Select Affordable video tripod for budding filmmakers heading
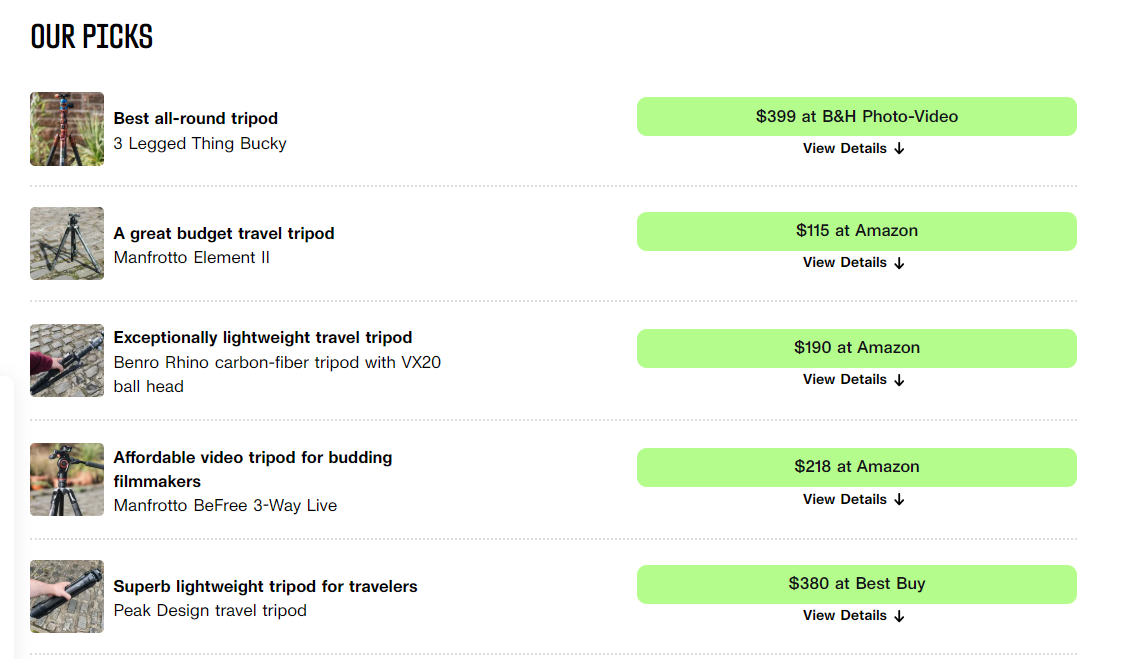Image resolution: width=1131 pixels, height=659 pixels. (252, 469)
